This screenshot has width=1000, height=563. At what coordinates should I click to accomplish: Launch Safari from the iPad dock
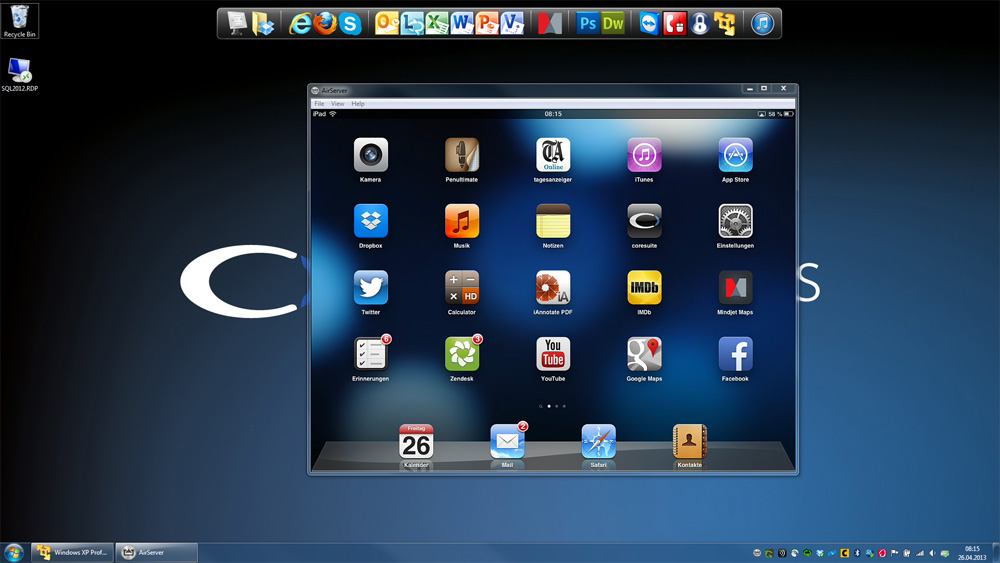598,441
